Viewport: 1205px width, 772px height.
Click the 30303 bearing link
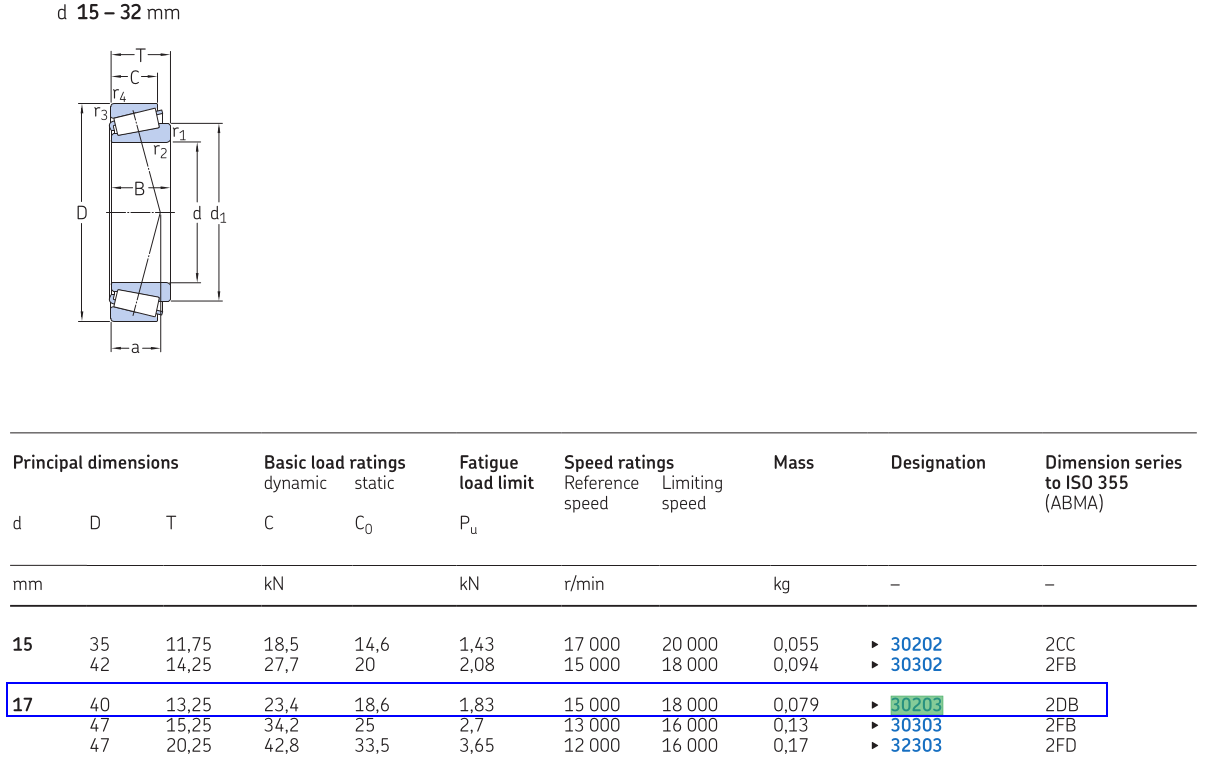(915, 725)
